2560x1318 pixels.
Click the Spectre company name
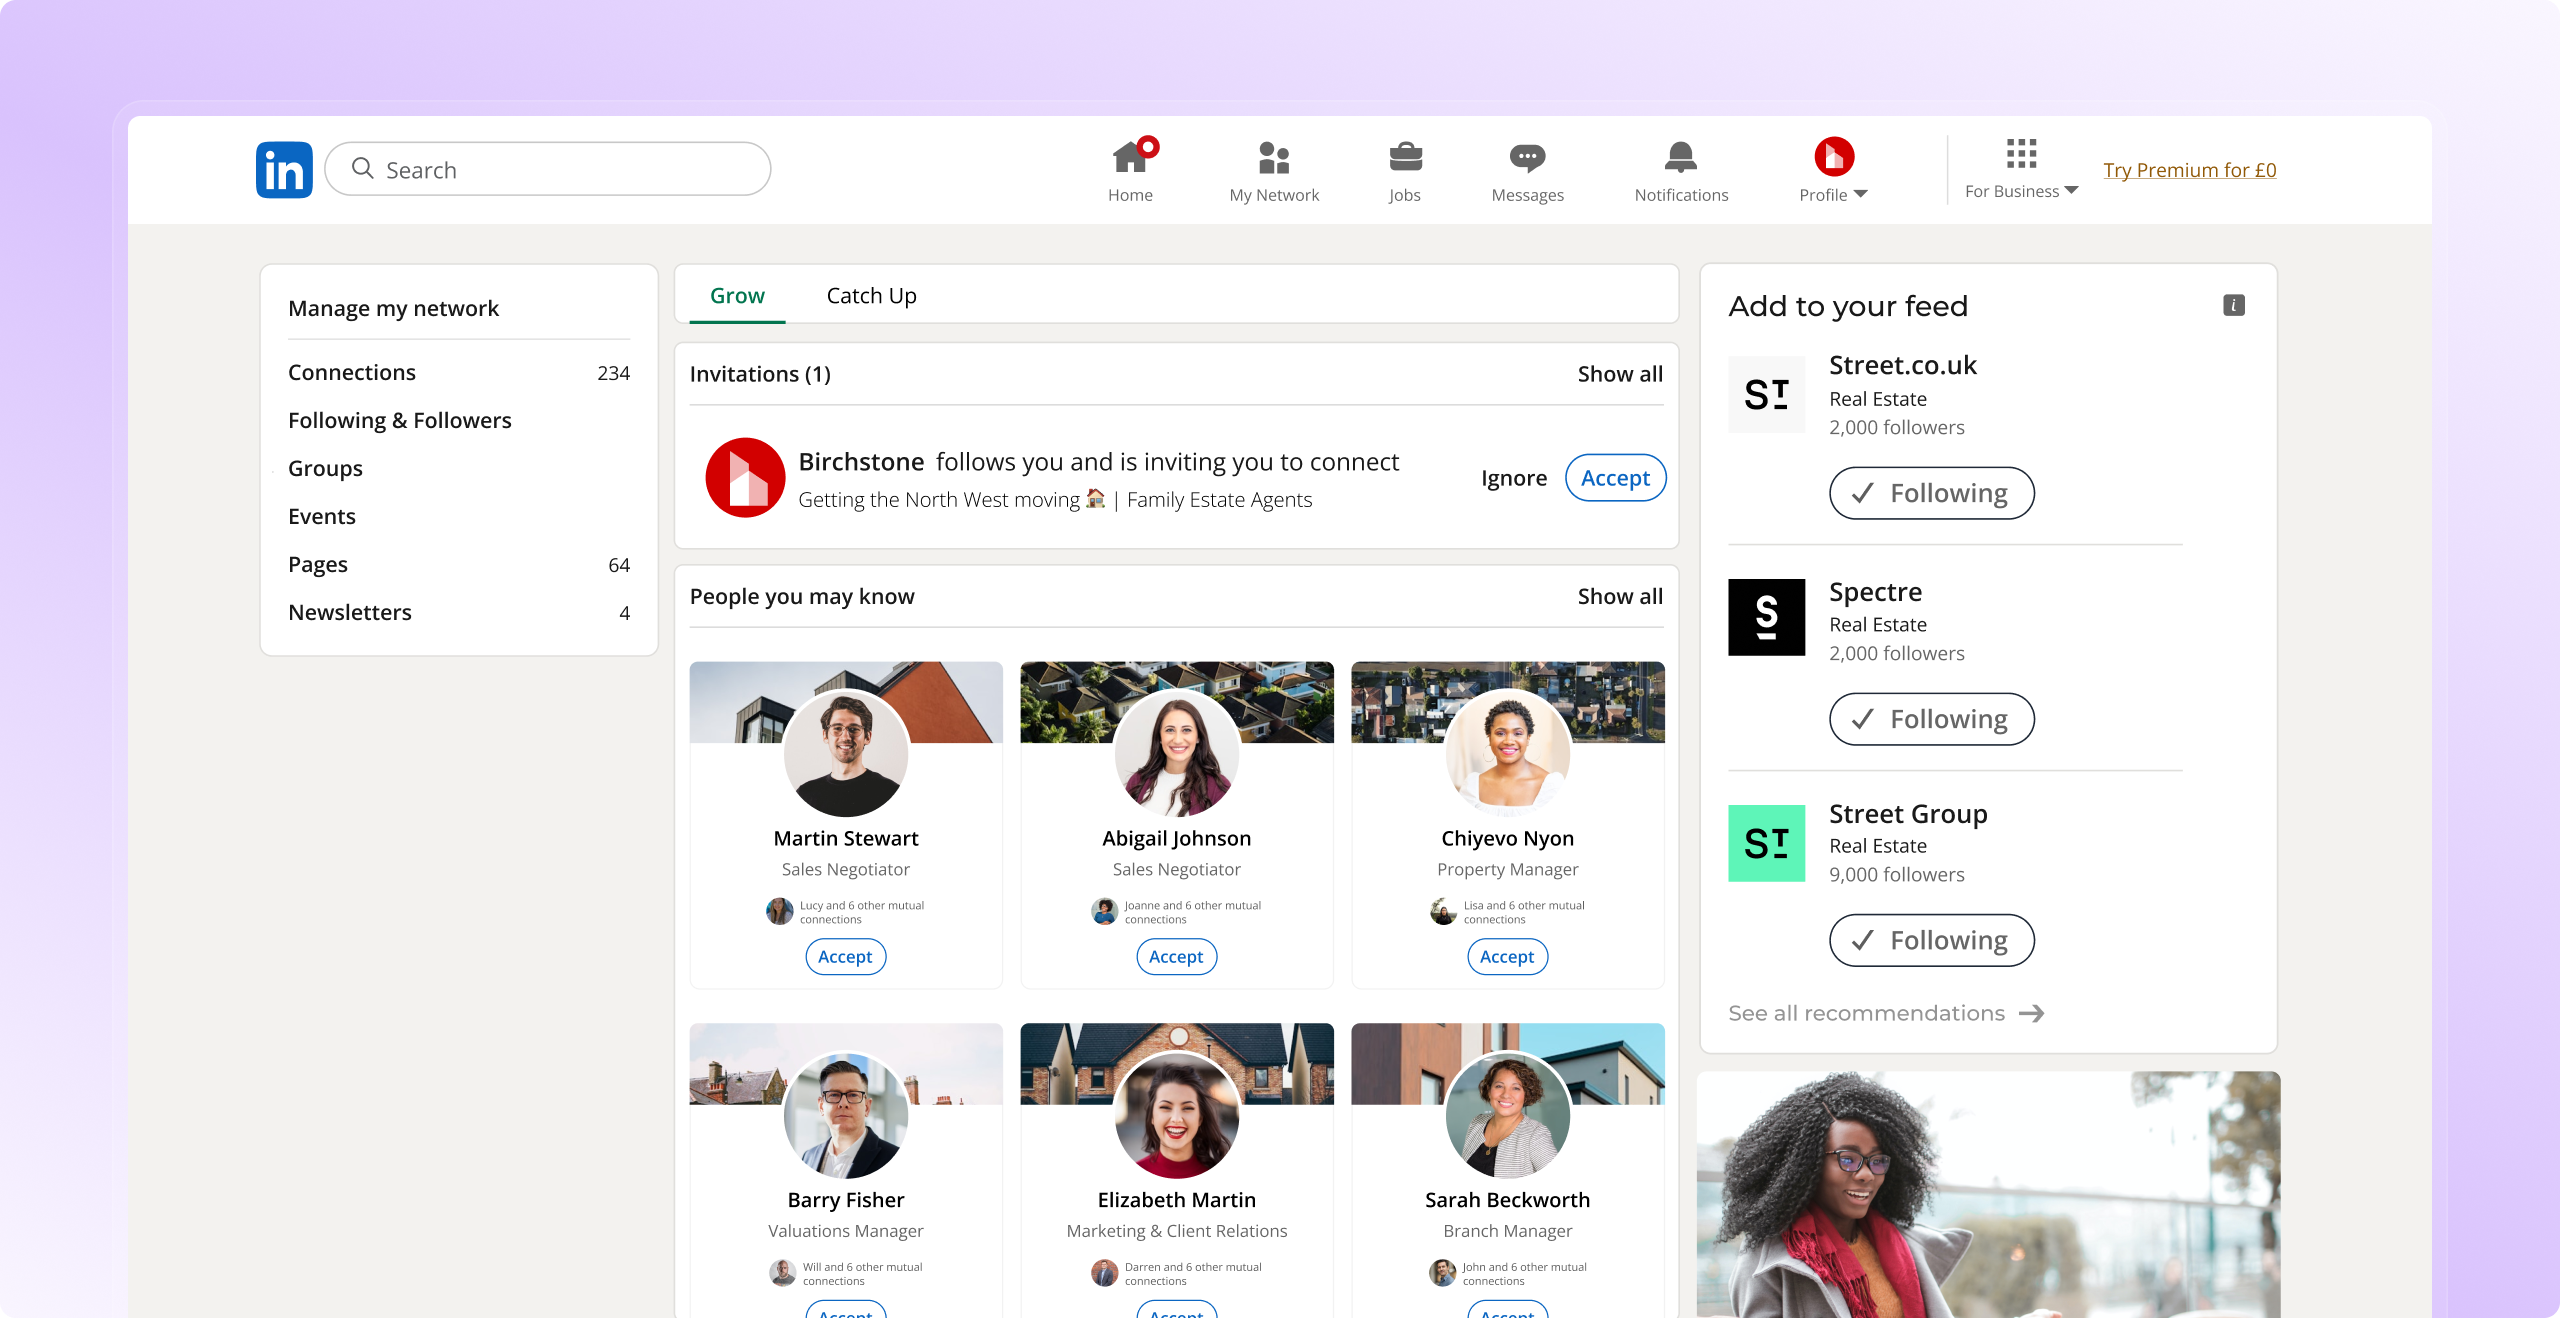[1875, 592]
